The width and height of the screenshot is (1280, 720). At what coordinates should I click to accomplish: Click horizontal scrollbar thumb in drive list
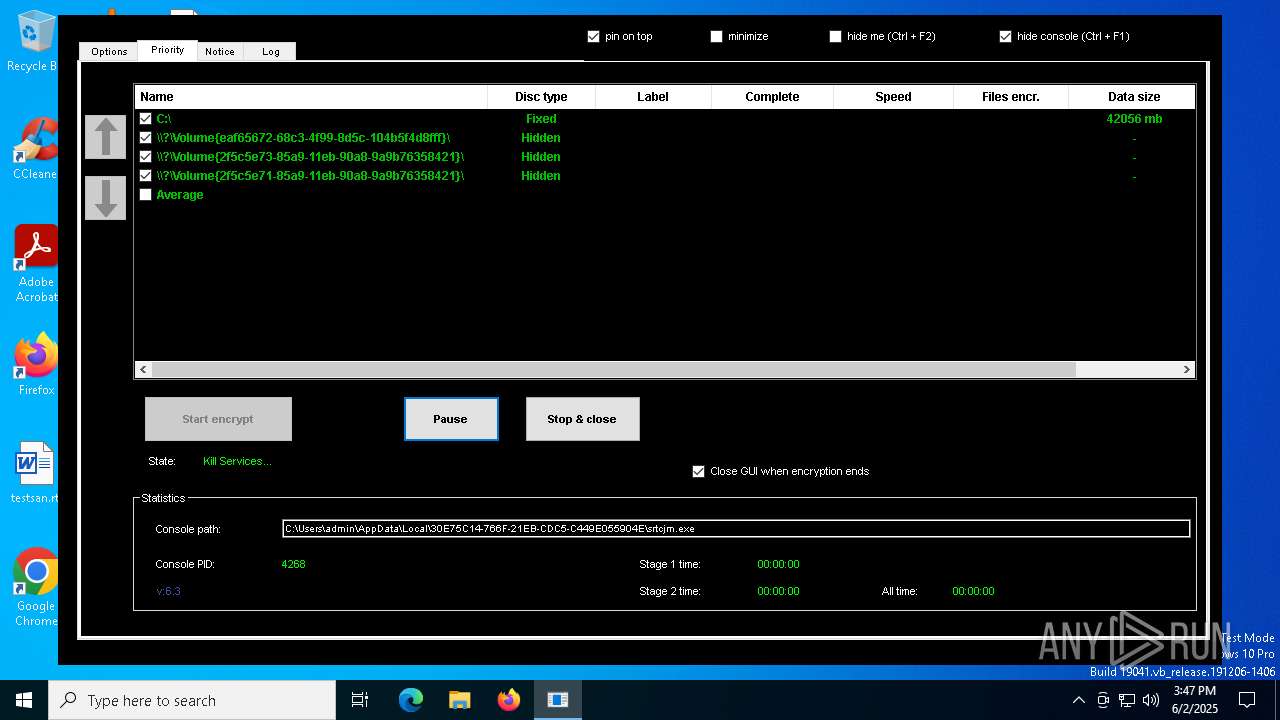(614, 369)
